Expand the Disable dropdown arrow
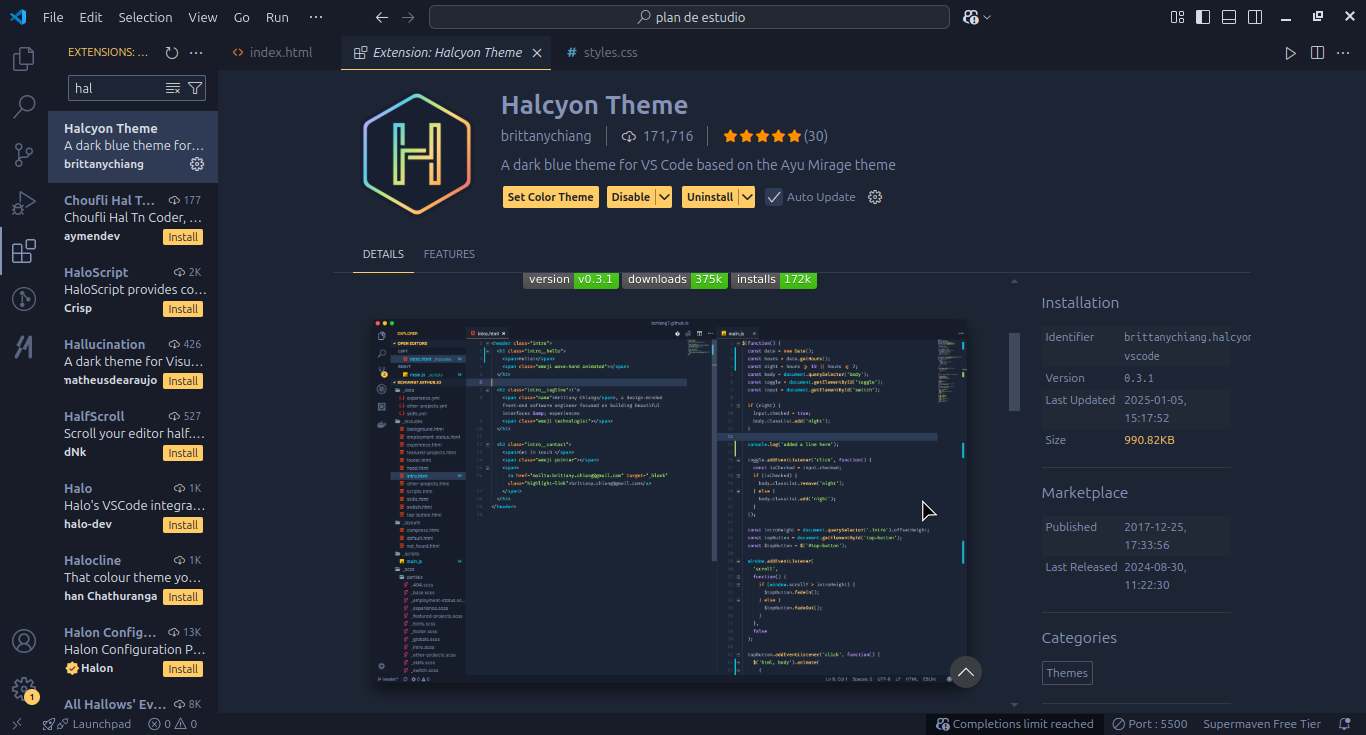Image resolution: width=1366 pixels, height=735 pixels. (664, 197)
